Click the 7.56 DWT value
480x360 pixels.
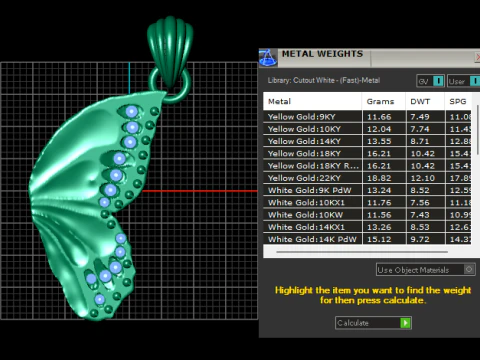[420, 203]
